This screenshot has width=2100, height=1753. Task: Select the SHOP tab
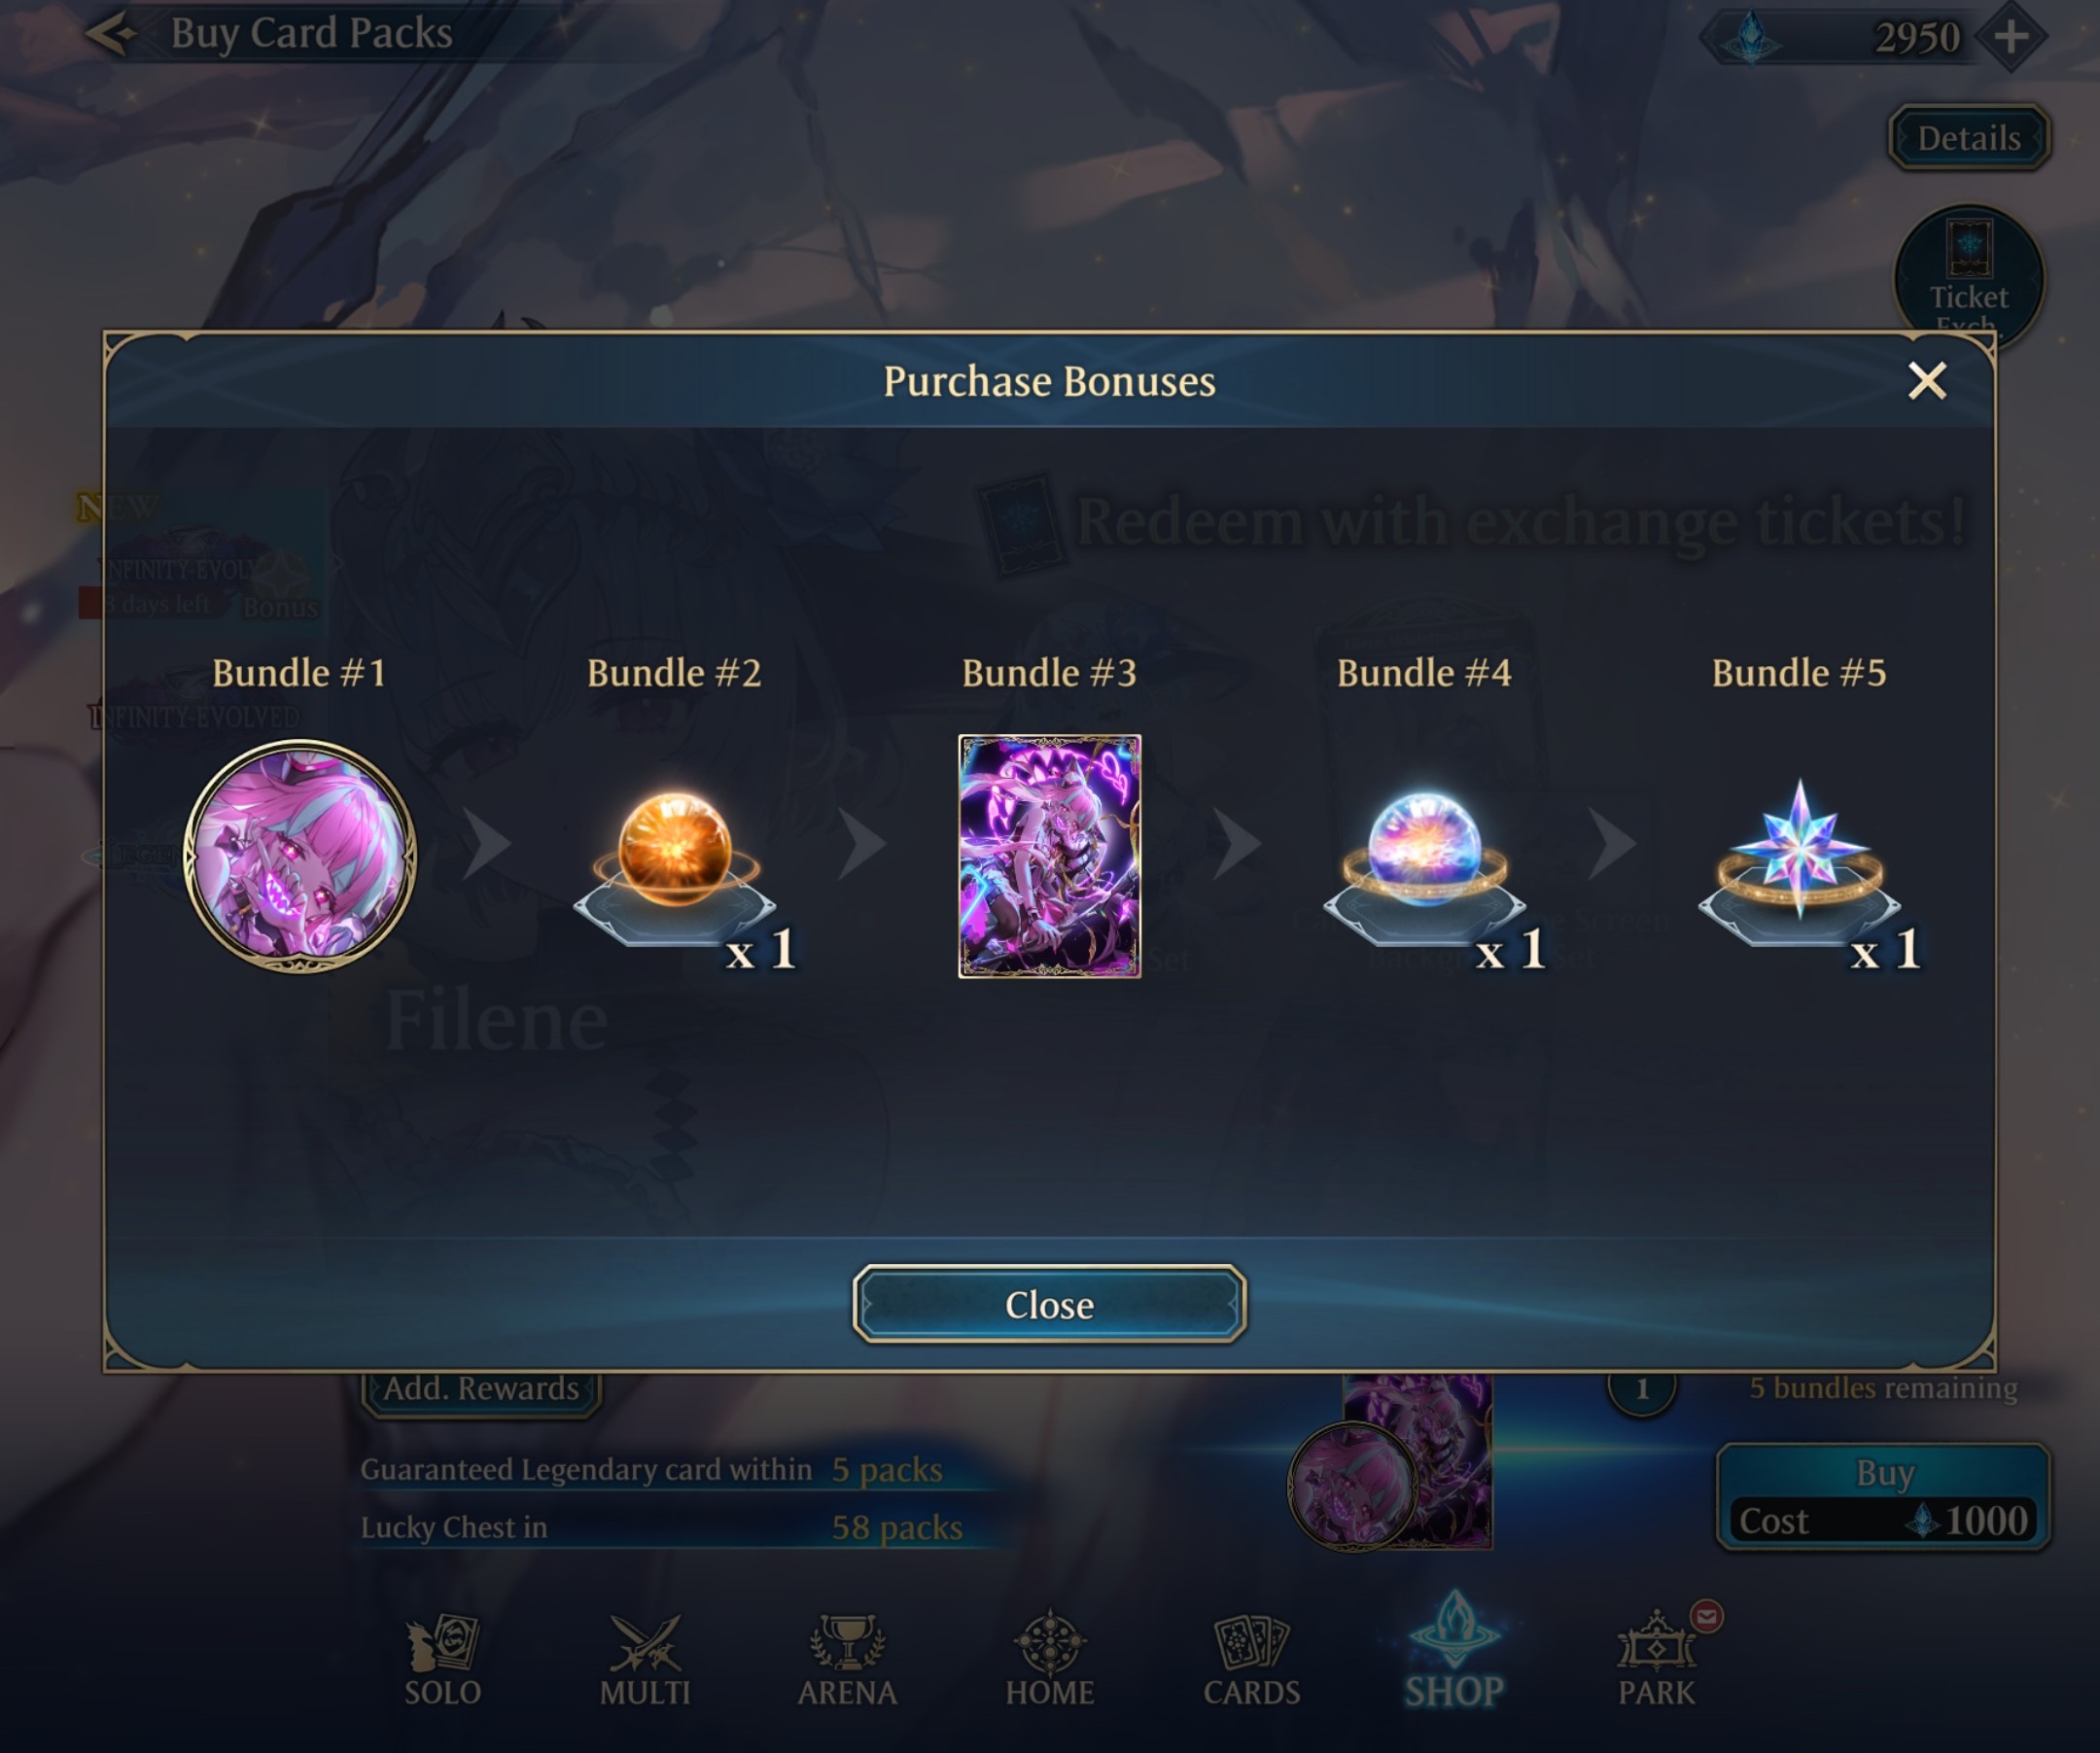tap(1454, 1650)
